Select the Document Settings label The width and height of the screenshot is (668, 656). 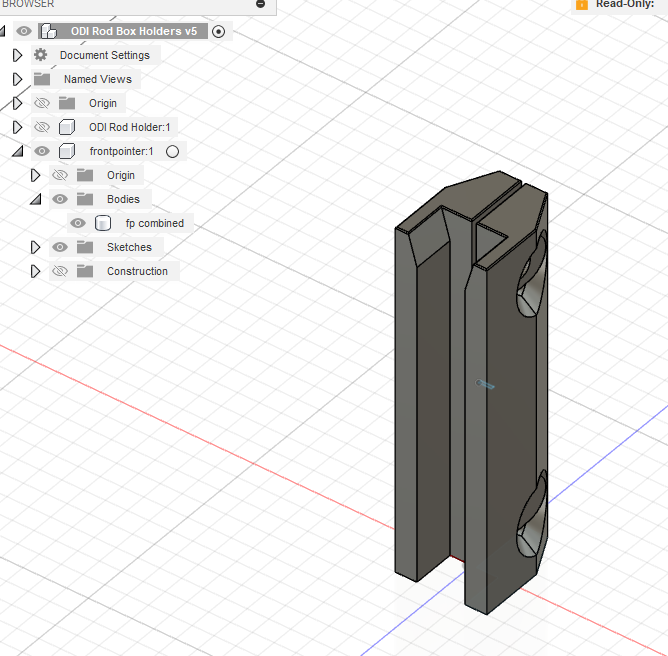(x=105, y=55)
